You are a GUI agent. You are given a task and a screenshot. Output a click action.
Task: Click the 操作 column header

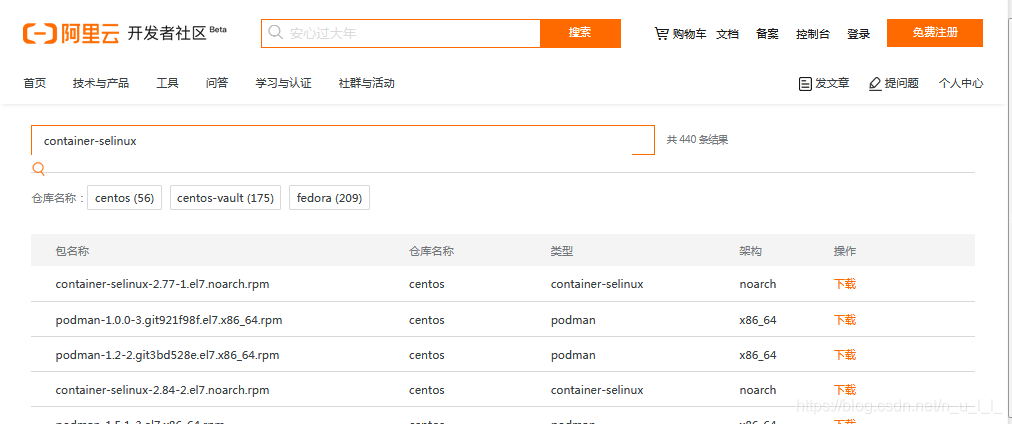coord(845,251)
